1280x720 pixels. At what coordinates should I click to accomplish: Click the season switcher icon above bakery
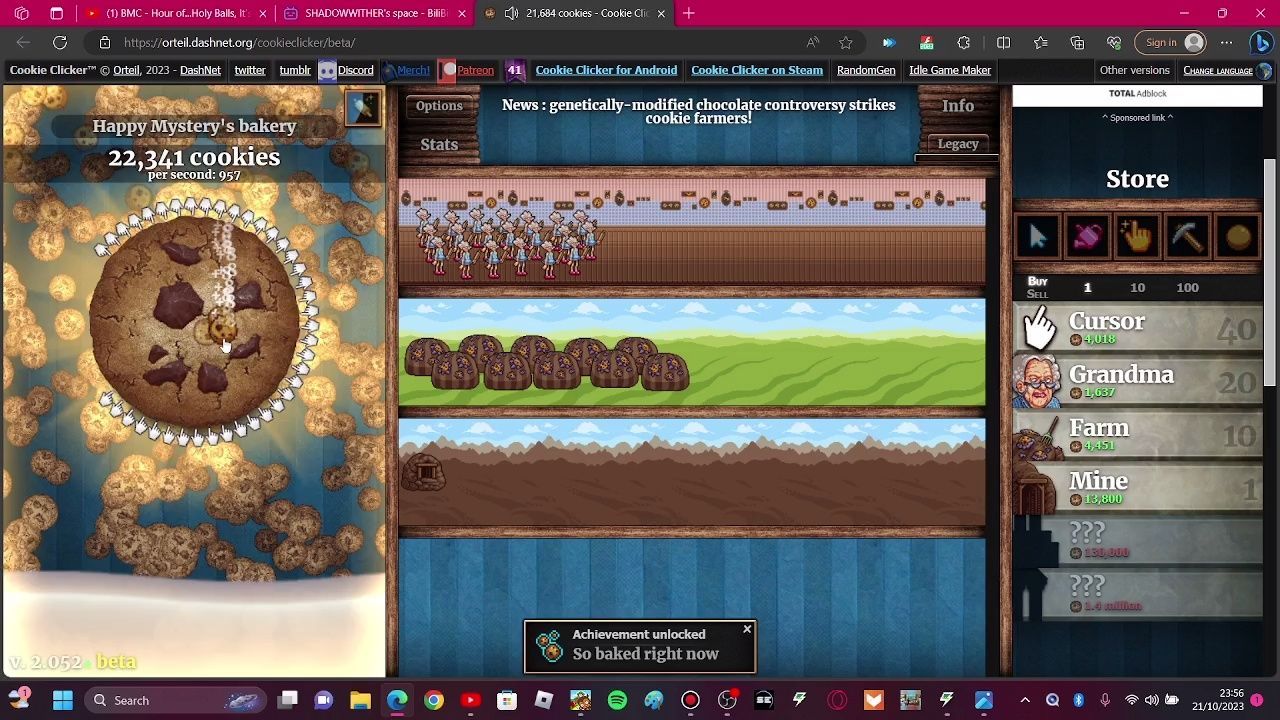[363, 107]
